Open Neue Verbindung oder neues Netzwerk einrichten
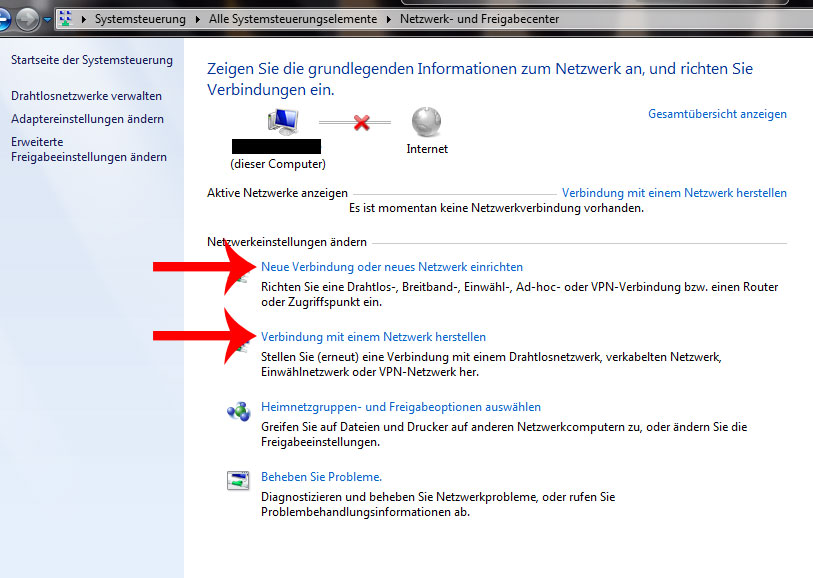813x578 pixels. [x=391, y=267]
